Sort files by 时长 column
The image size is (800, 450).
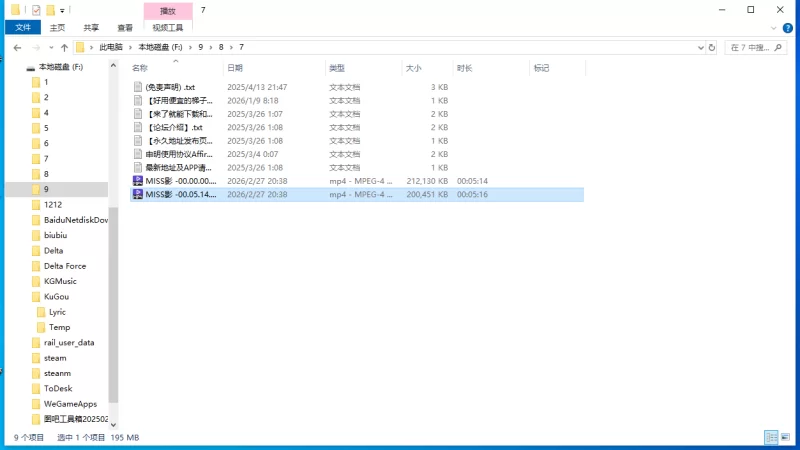(x=464, y=68)
